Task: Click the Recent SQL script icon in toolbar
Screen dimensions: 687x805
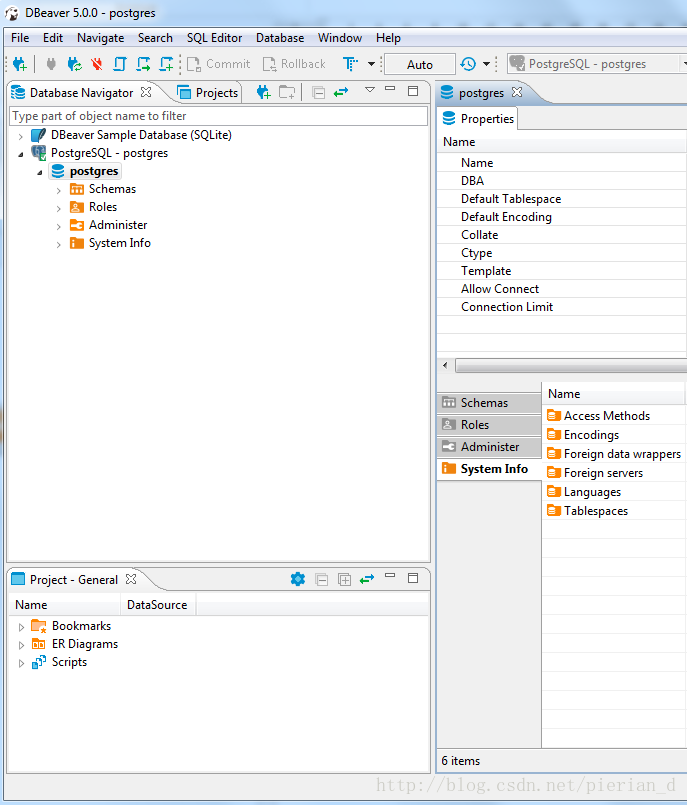Action: [143, 64]
